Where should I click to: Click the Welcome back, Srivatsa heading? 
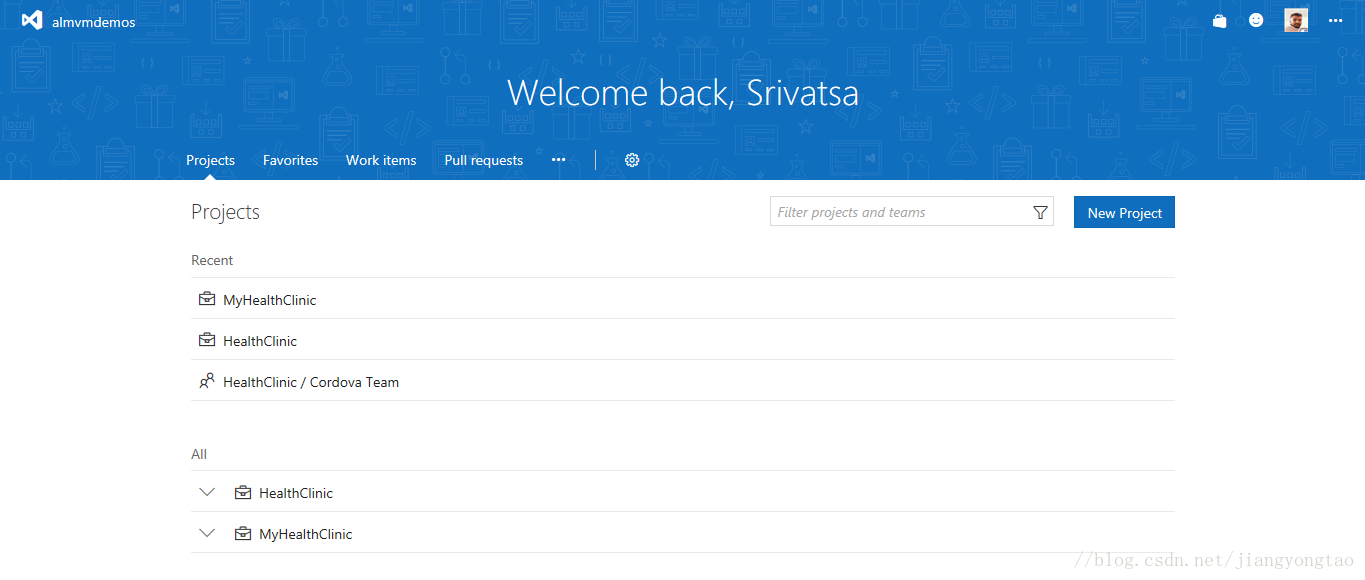point(683,93)
